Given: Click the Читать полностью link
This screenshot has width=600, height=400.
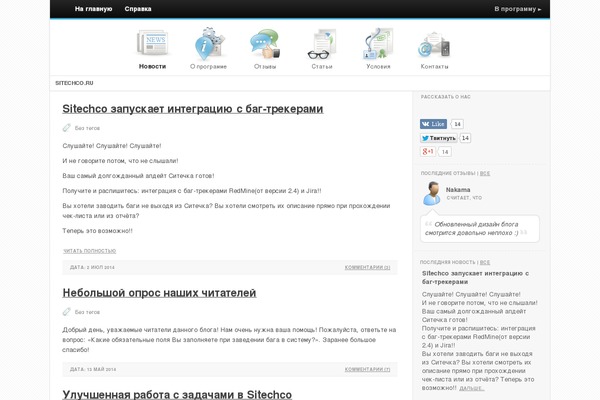Looking at the screenshot, I should pyautogui.click(x=90, y=251).
